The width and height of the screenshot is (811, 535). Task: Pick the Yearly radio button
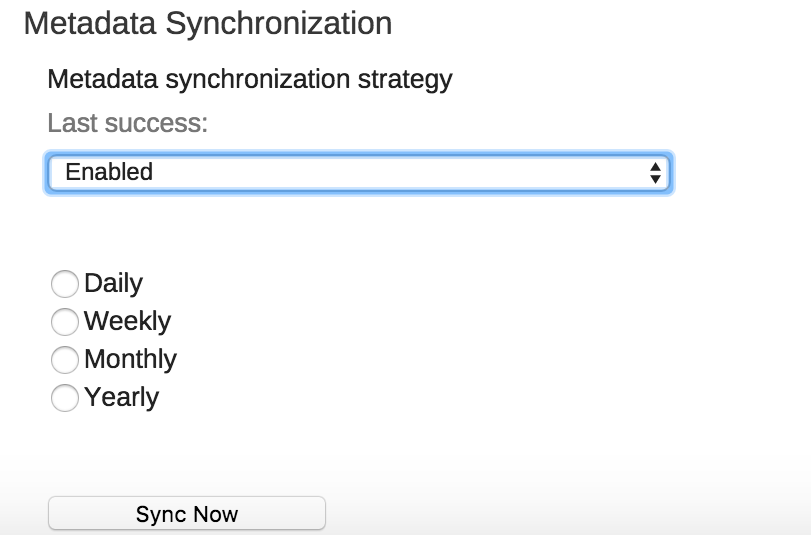pyautogui.click(x=64, y=398)
